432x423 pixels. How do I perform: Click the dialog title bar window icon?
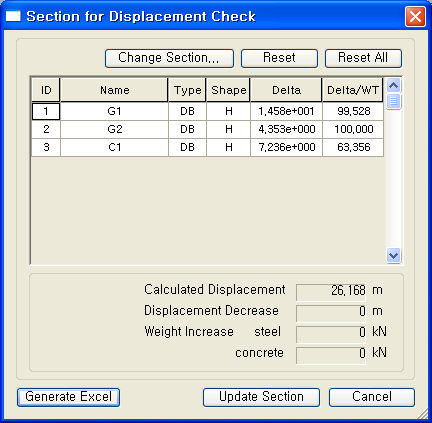(13, 16)
